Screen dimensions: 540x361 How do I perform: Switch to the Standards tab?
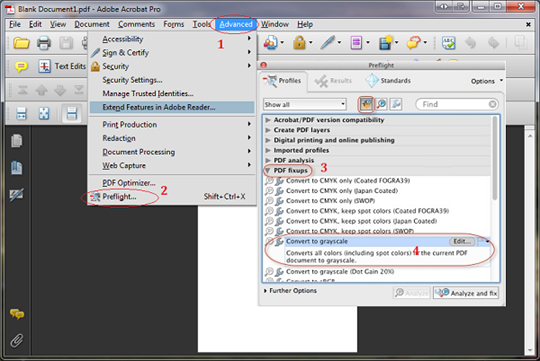coord(388,81)
